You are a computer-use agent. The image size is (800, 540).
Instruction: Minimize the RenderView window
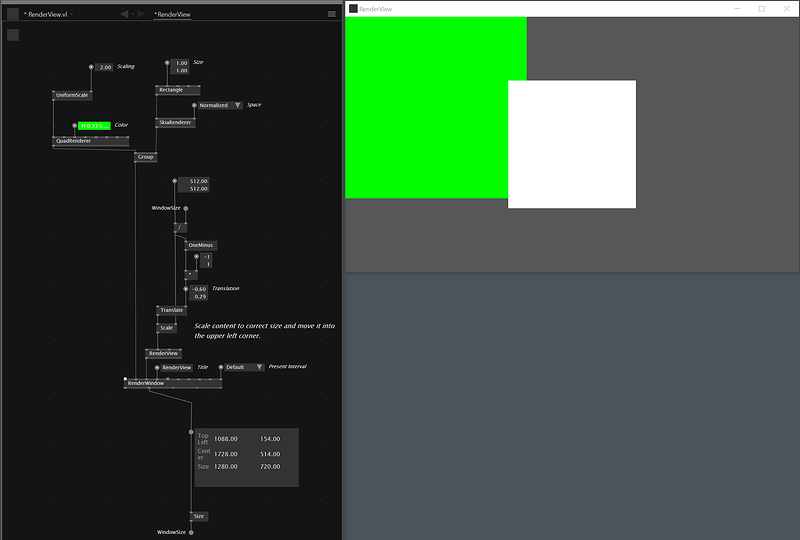pos(737,9)
